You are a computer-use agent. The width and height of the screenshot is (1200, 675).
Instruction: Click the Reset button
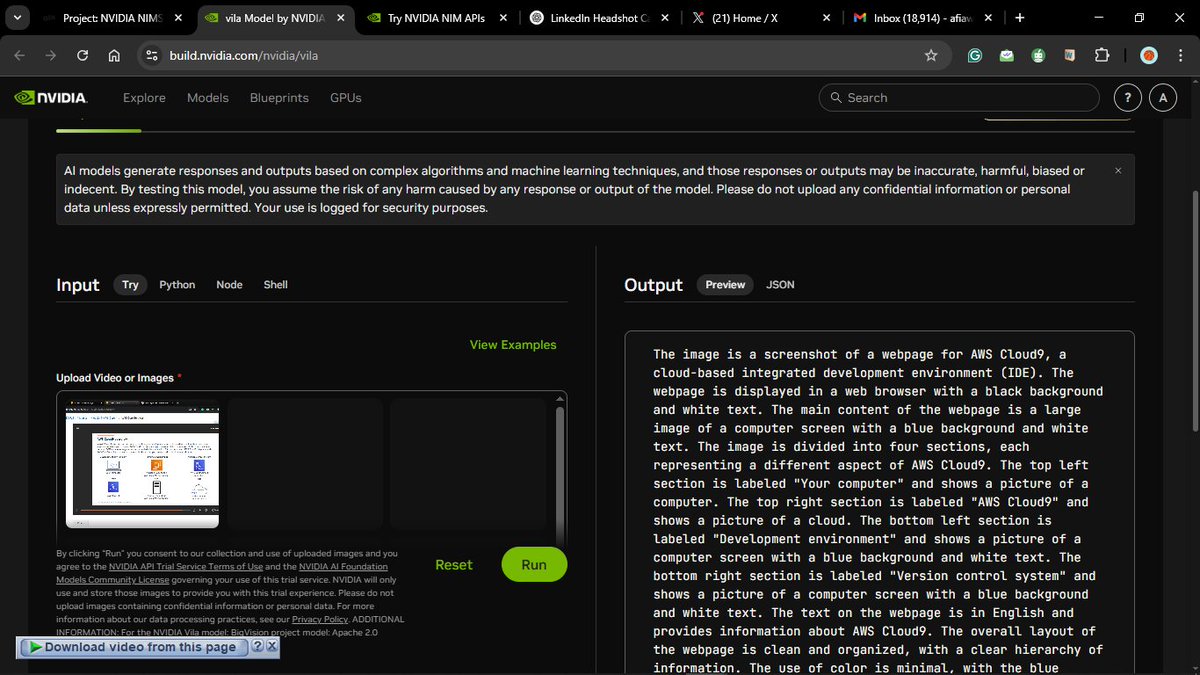pos(454,565)
